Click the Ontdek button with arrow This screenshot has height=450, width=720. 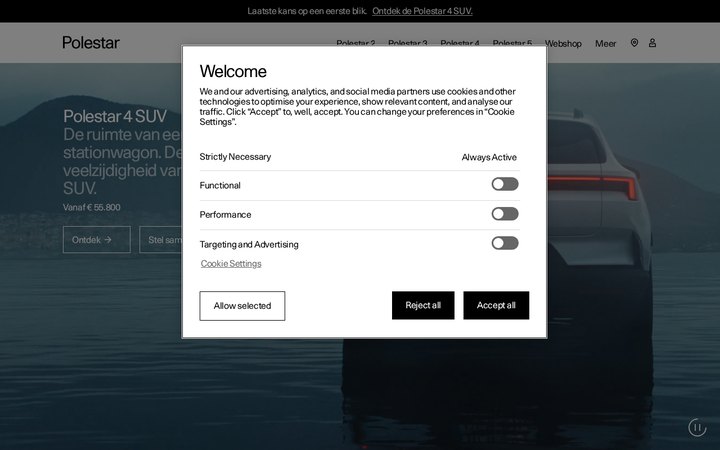(x=96, y=240)
